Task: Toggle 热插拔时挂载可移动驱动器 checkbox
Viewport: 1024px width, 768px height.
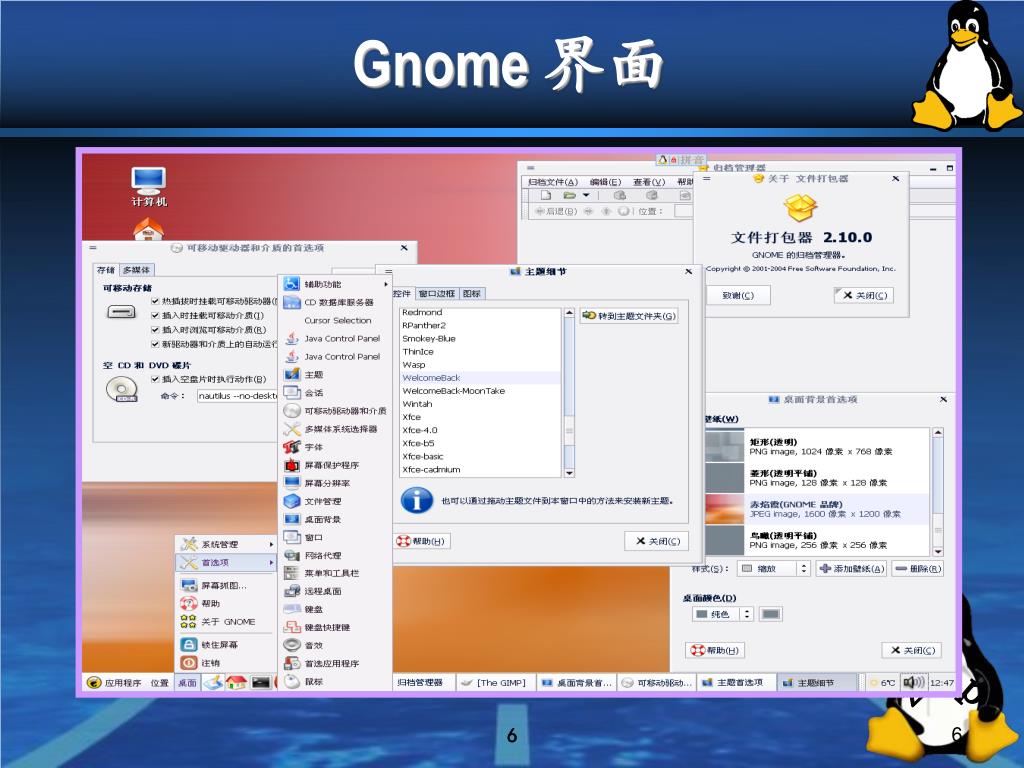Action: [155, 301]
